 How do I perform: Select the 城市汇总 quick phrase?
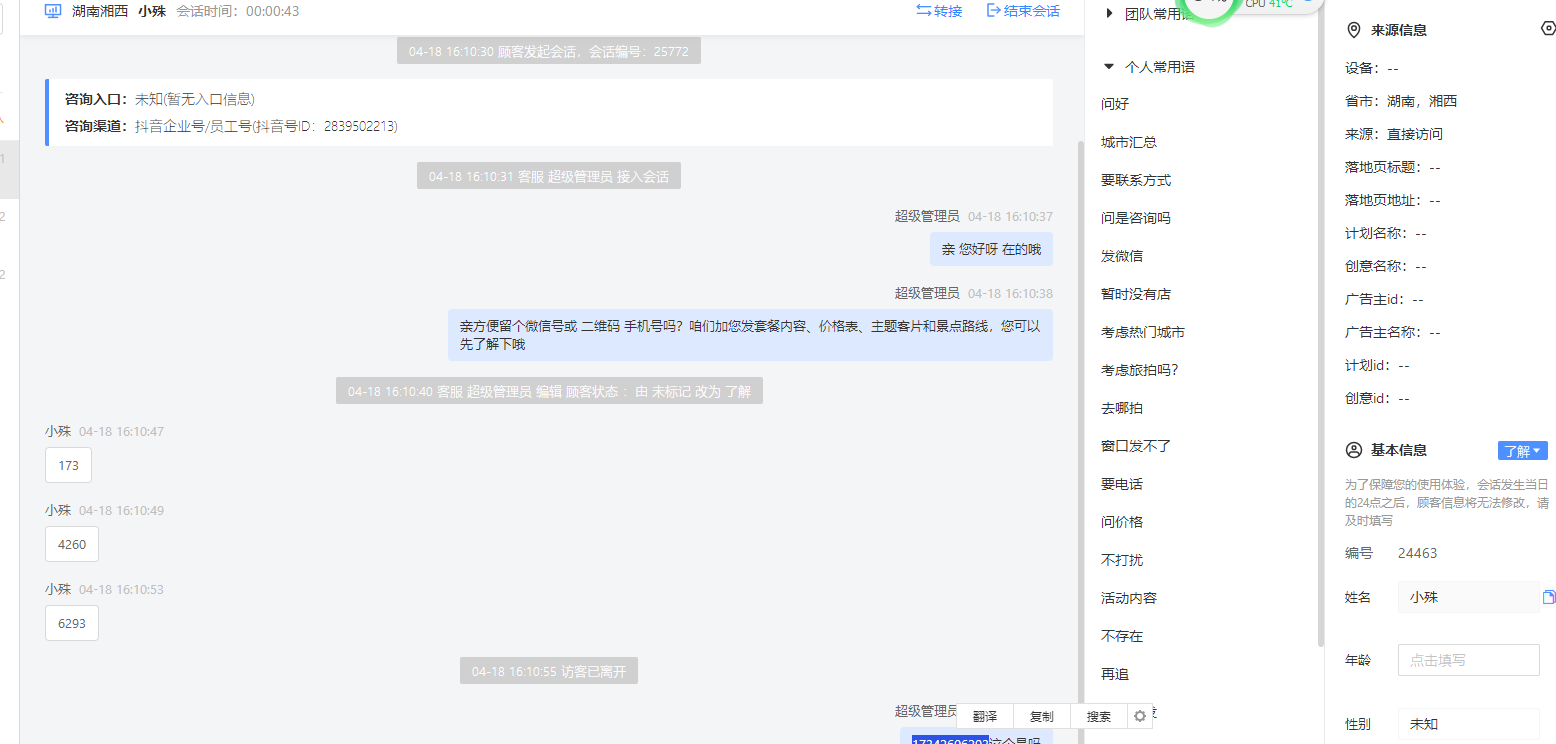1129,142
